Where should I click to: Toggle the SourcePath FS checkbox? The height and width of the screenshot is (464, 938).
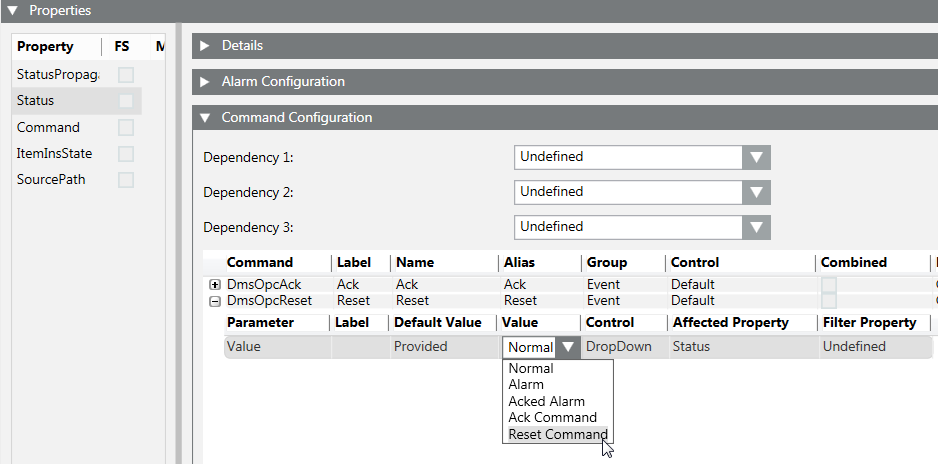[x=126, y=180]
